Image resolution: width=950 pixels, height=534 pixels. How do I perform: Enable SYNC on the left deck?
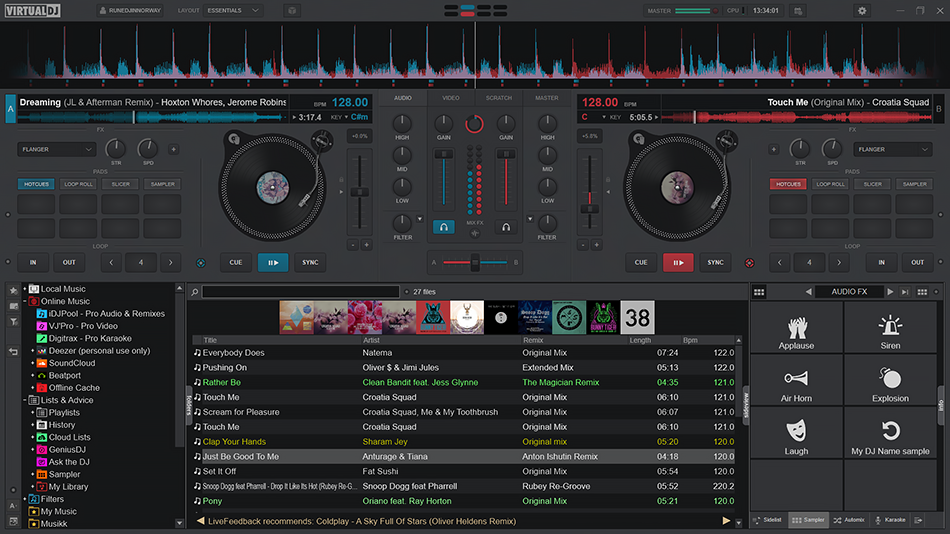310,262
